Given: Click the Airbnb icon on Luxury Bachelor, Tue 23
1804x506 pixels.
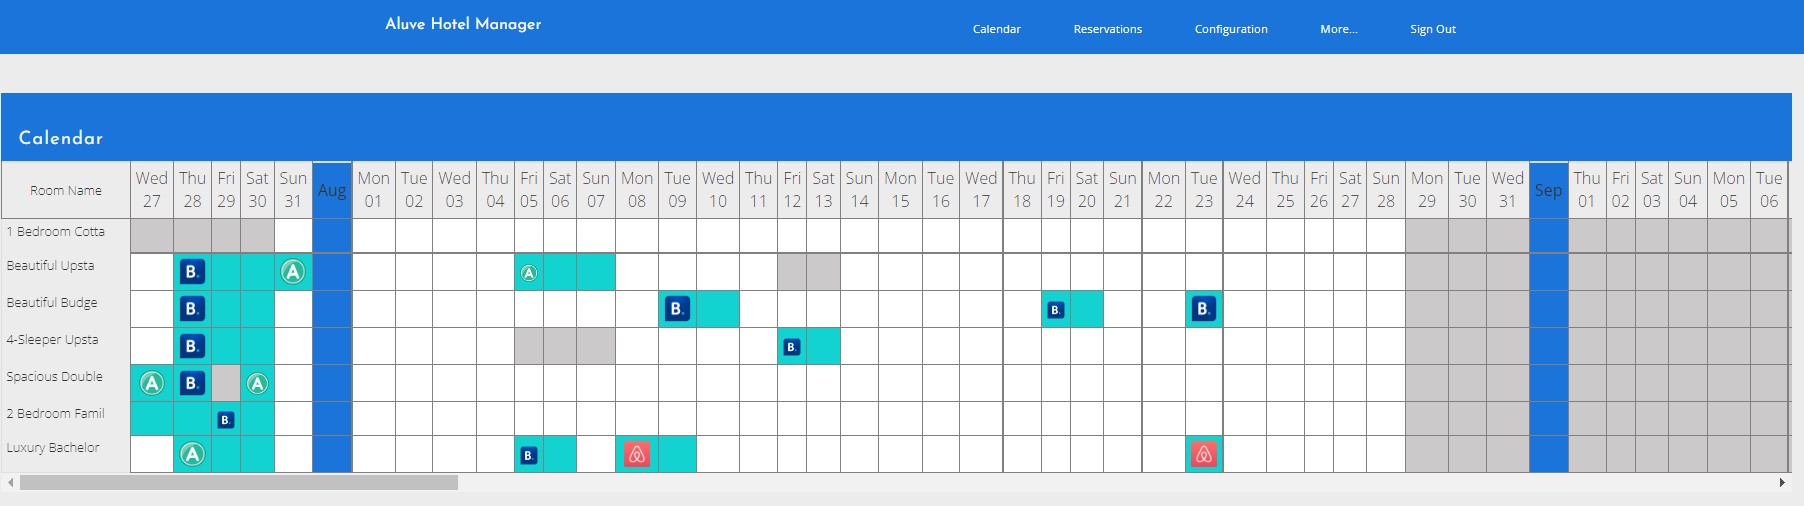Looking at the screenshot, I should [x=1203, y=455].
